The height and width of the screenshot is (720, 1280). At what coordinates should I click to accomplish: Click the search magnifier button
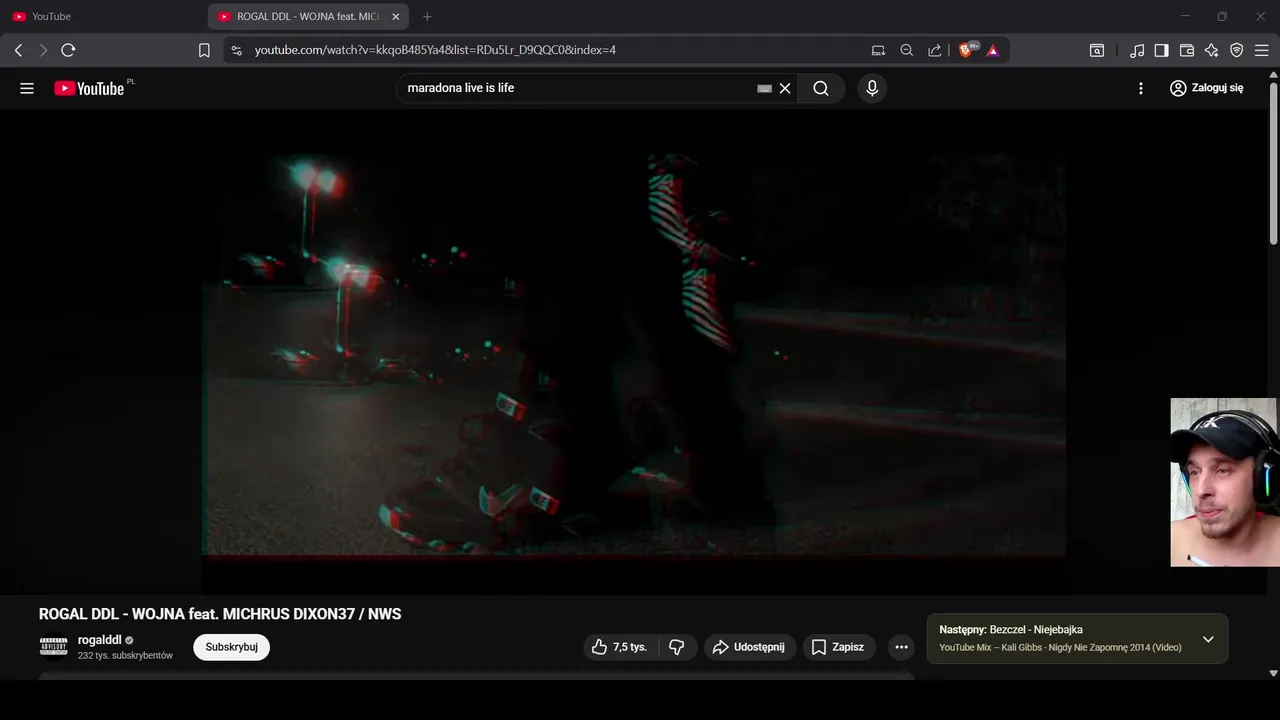point(821,88)
